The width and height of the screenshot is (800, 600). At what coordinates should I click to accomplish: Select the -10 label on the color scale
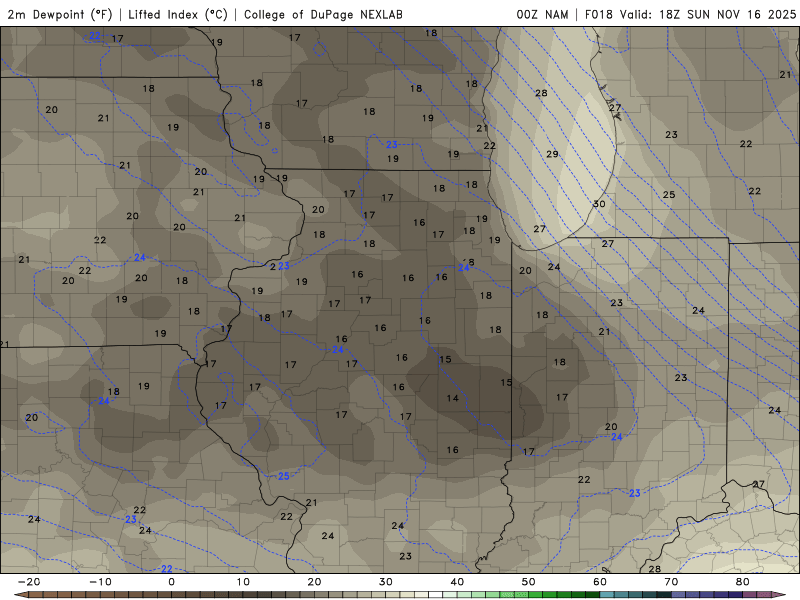pyautogui.click(x=100, y=582)
